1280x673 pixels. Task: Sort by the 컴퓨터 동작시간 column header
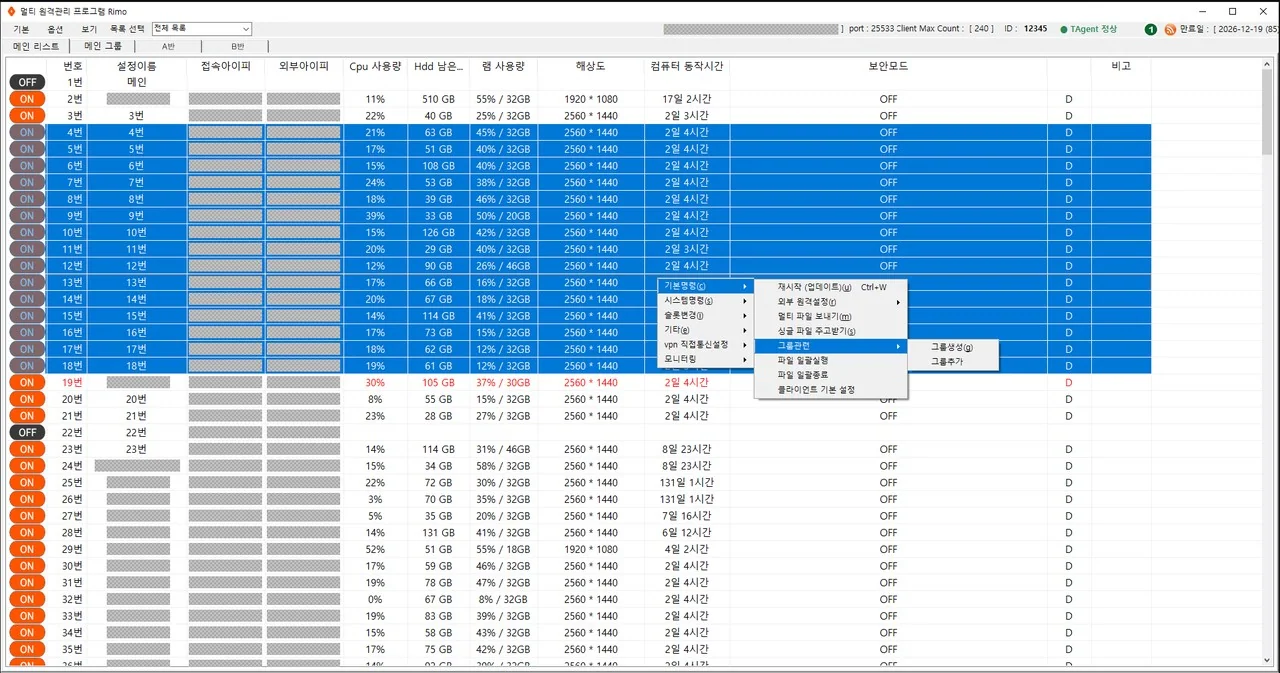(686, 66)
